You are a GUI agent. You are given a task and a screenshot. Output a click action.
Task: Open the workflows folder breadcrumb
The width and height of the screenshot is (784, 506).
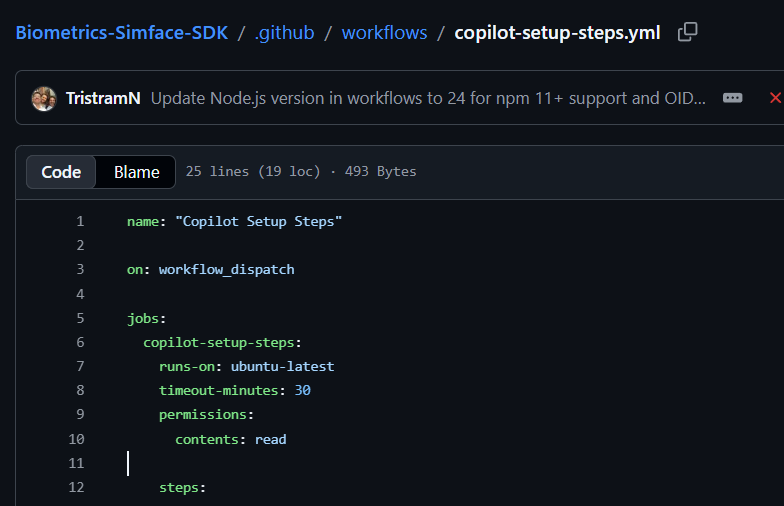(384, 33)
